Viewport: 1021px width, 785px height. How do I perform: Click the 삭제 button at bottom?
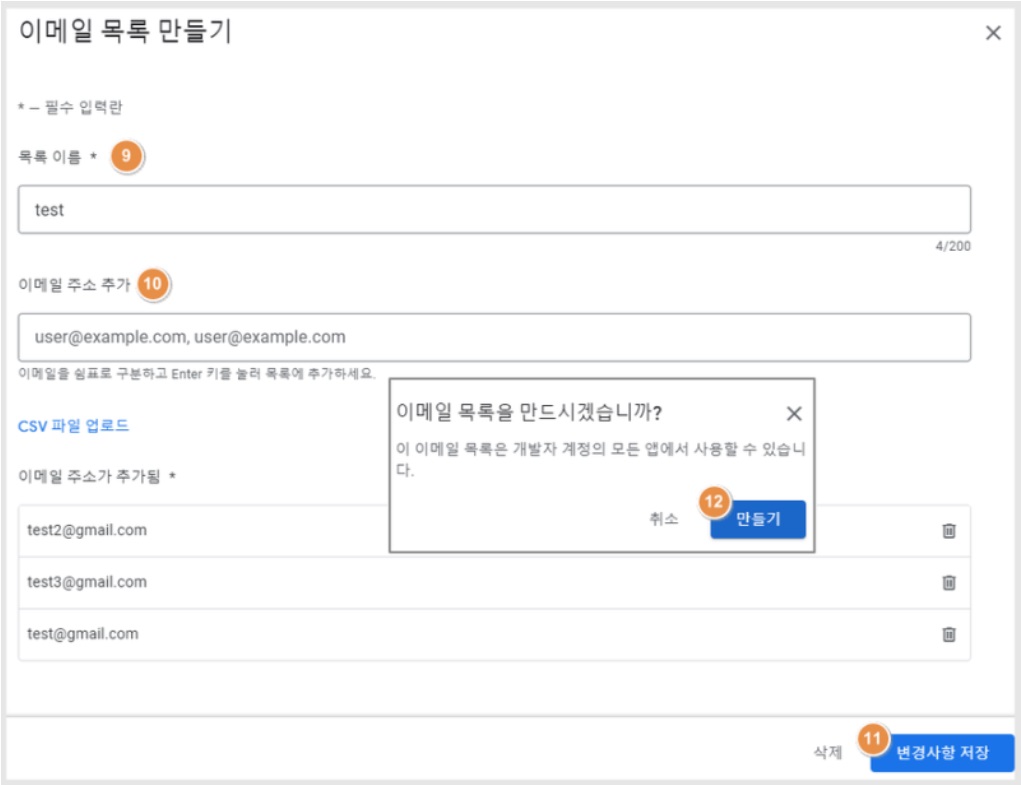coord(828,752)
